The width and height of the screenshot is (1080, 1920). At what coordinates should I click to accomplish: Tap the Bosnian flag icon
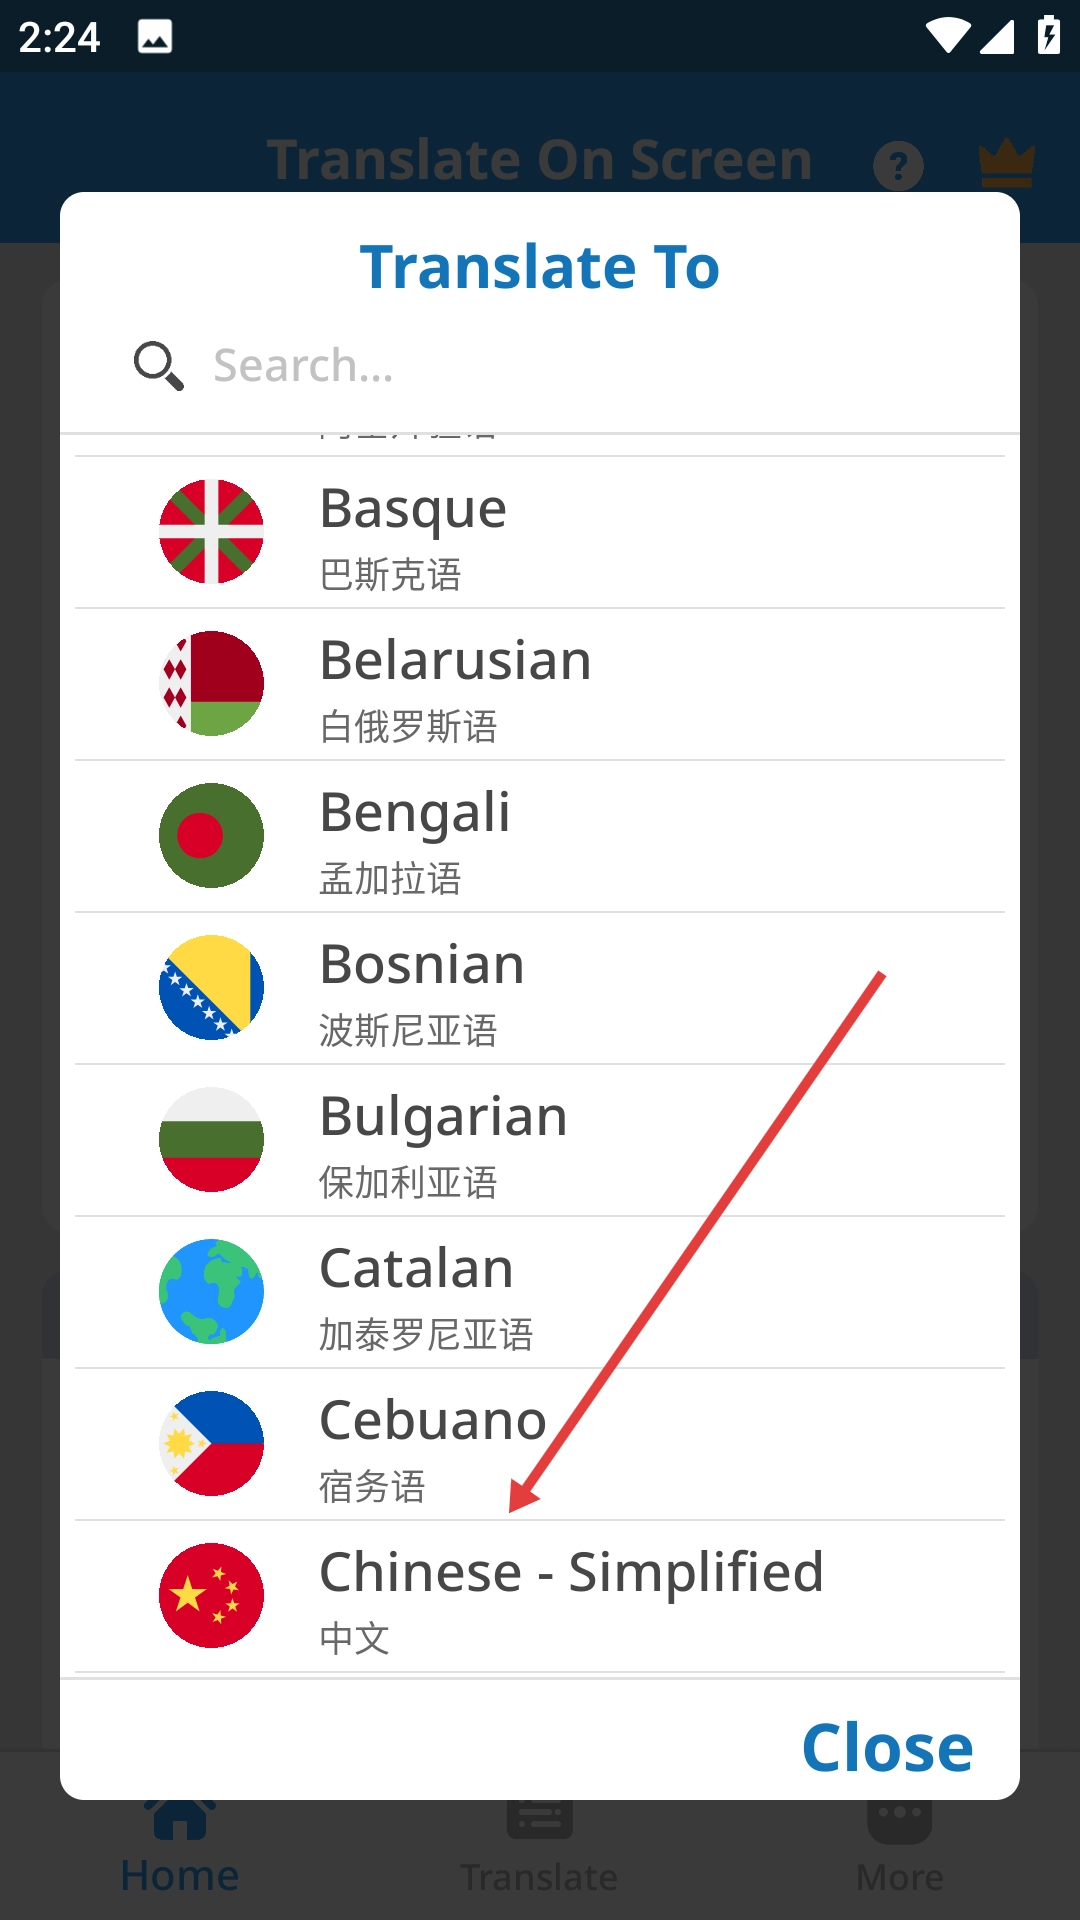coord(211,987)
